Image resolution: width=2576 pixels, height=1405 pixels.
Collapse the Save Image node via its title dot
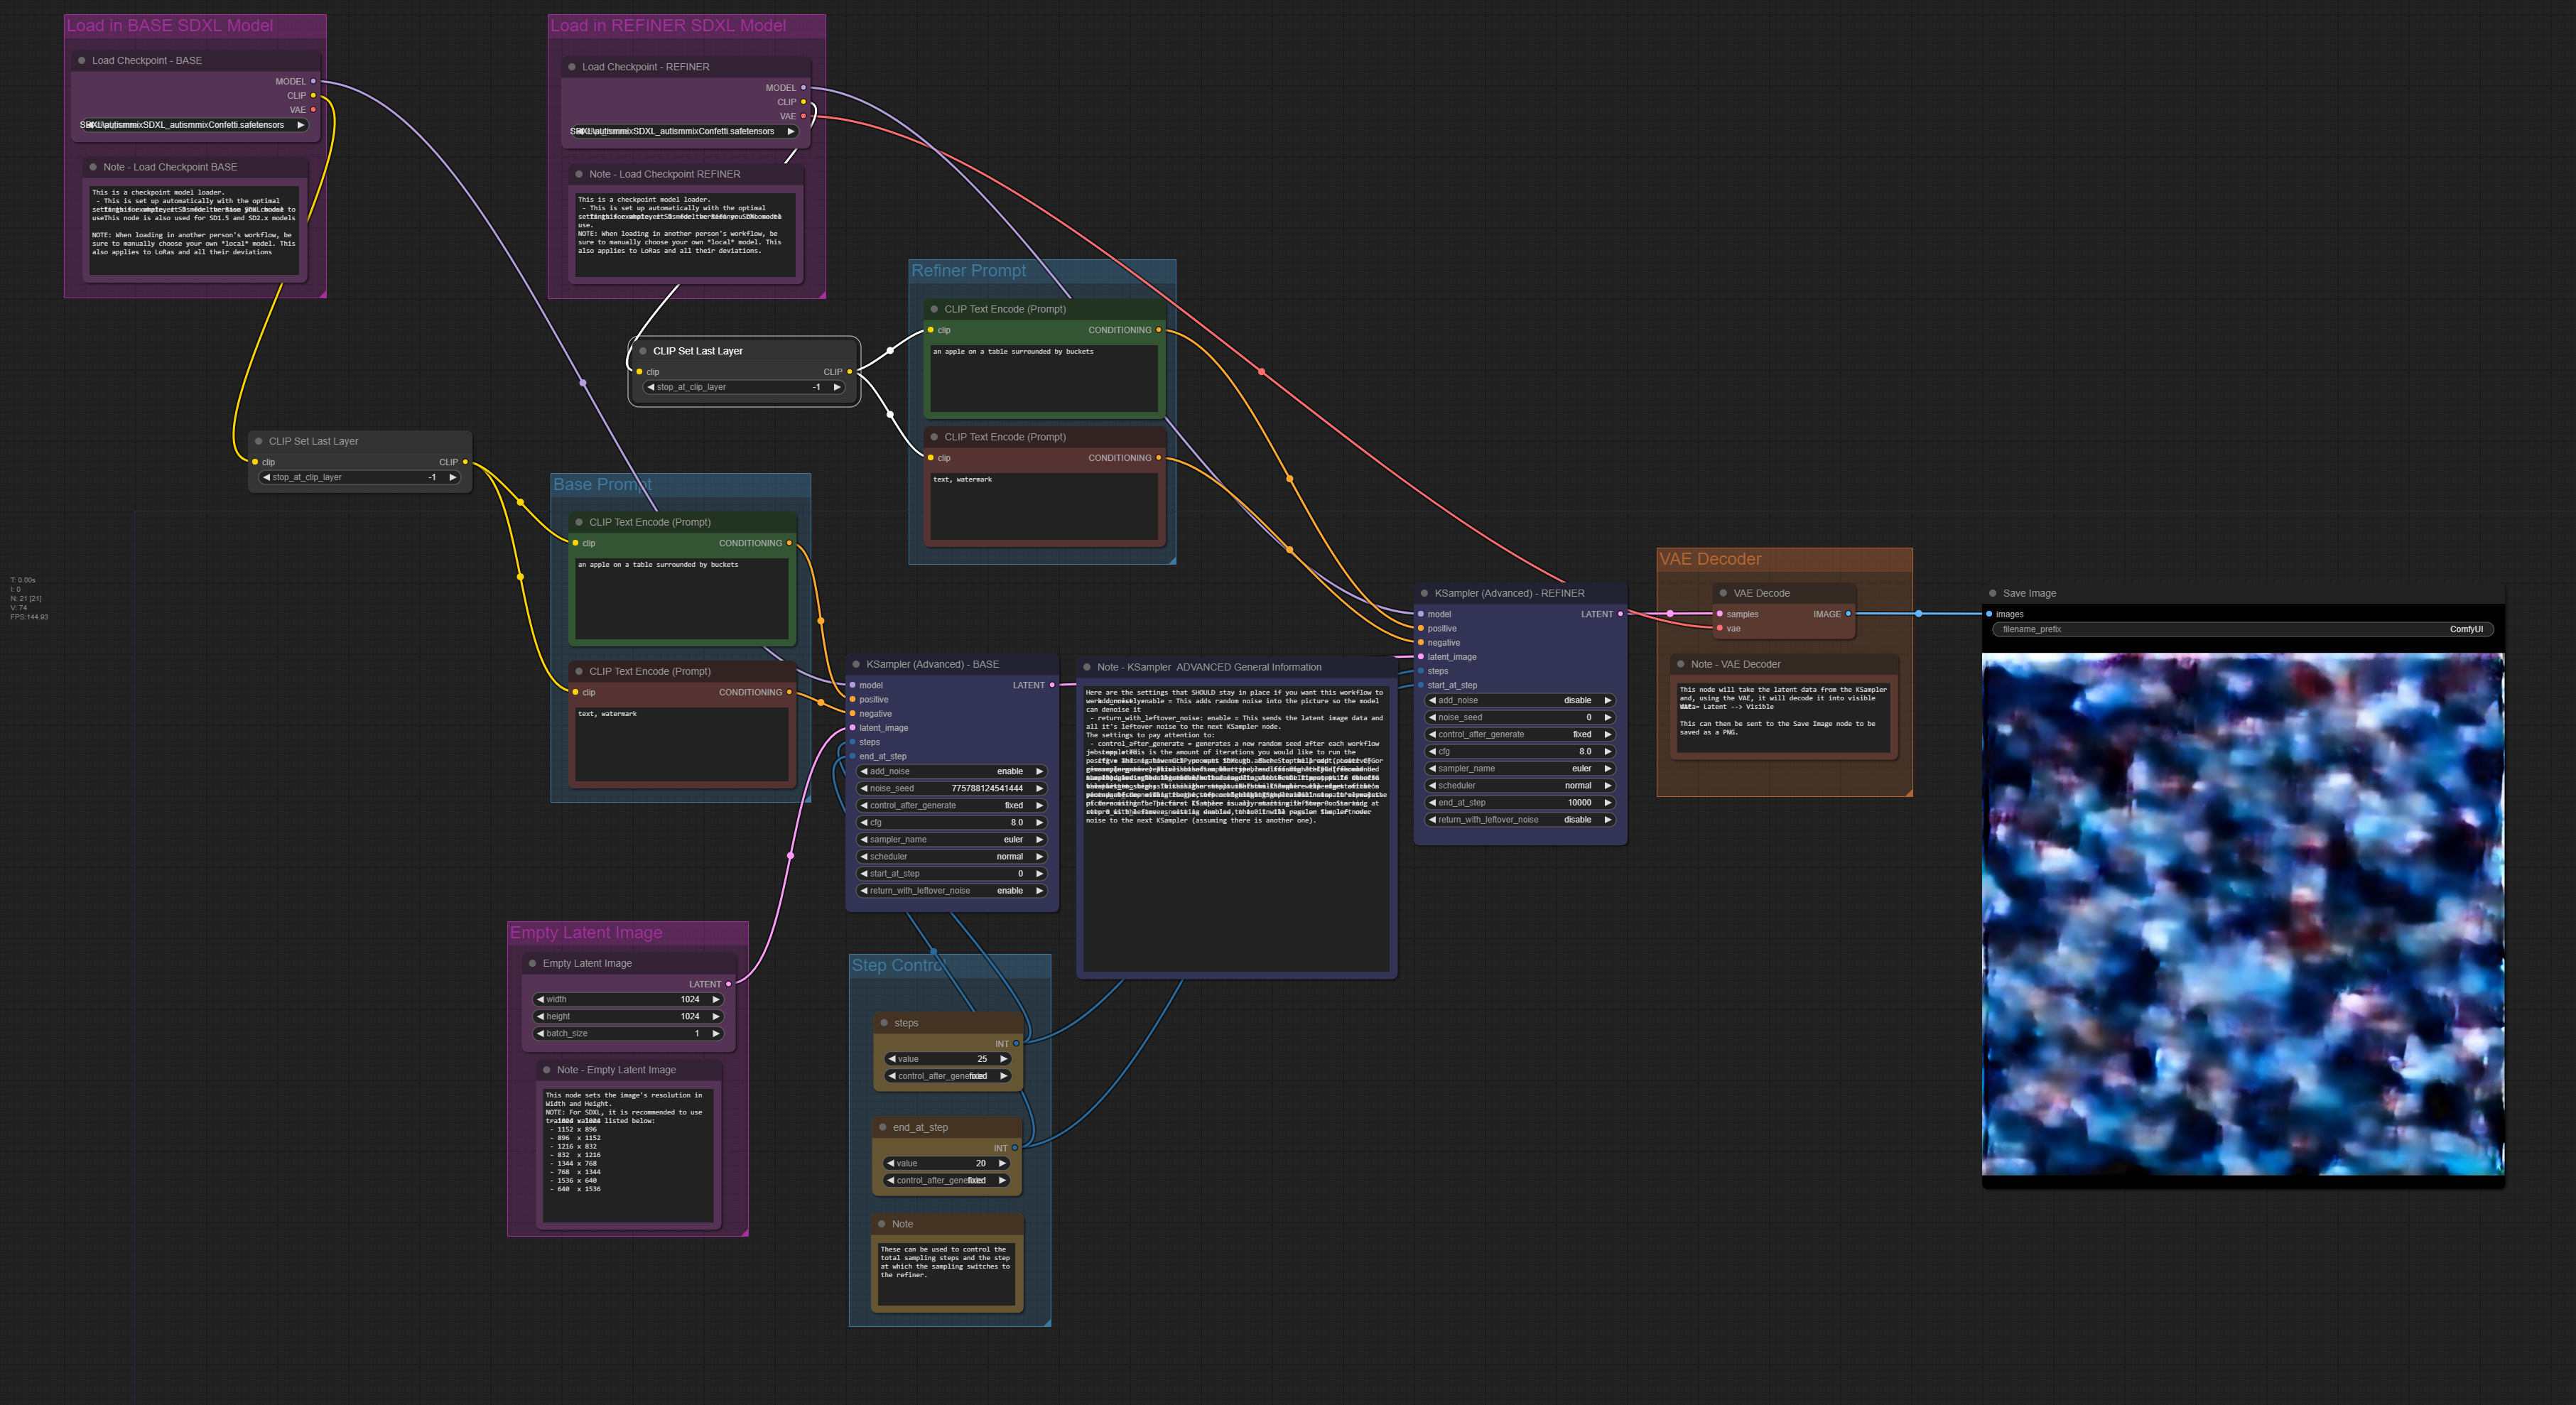click(1992, 593)
